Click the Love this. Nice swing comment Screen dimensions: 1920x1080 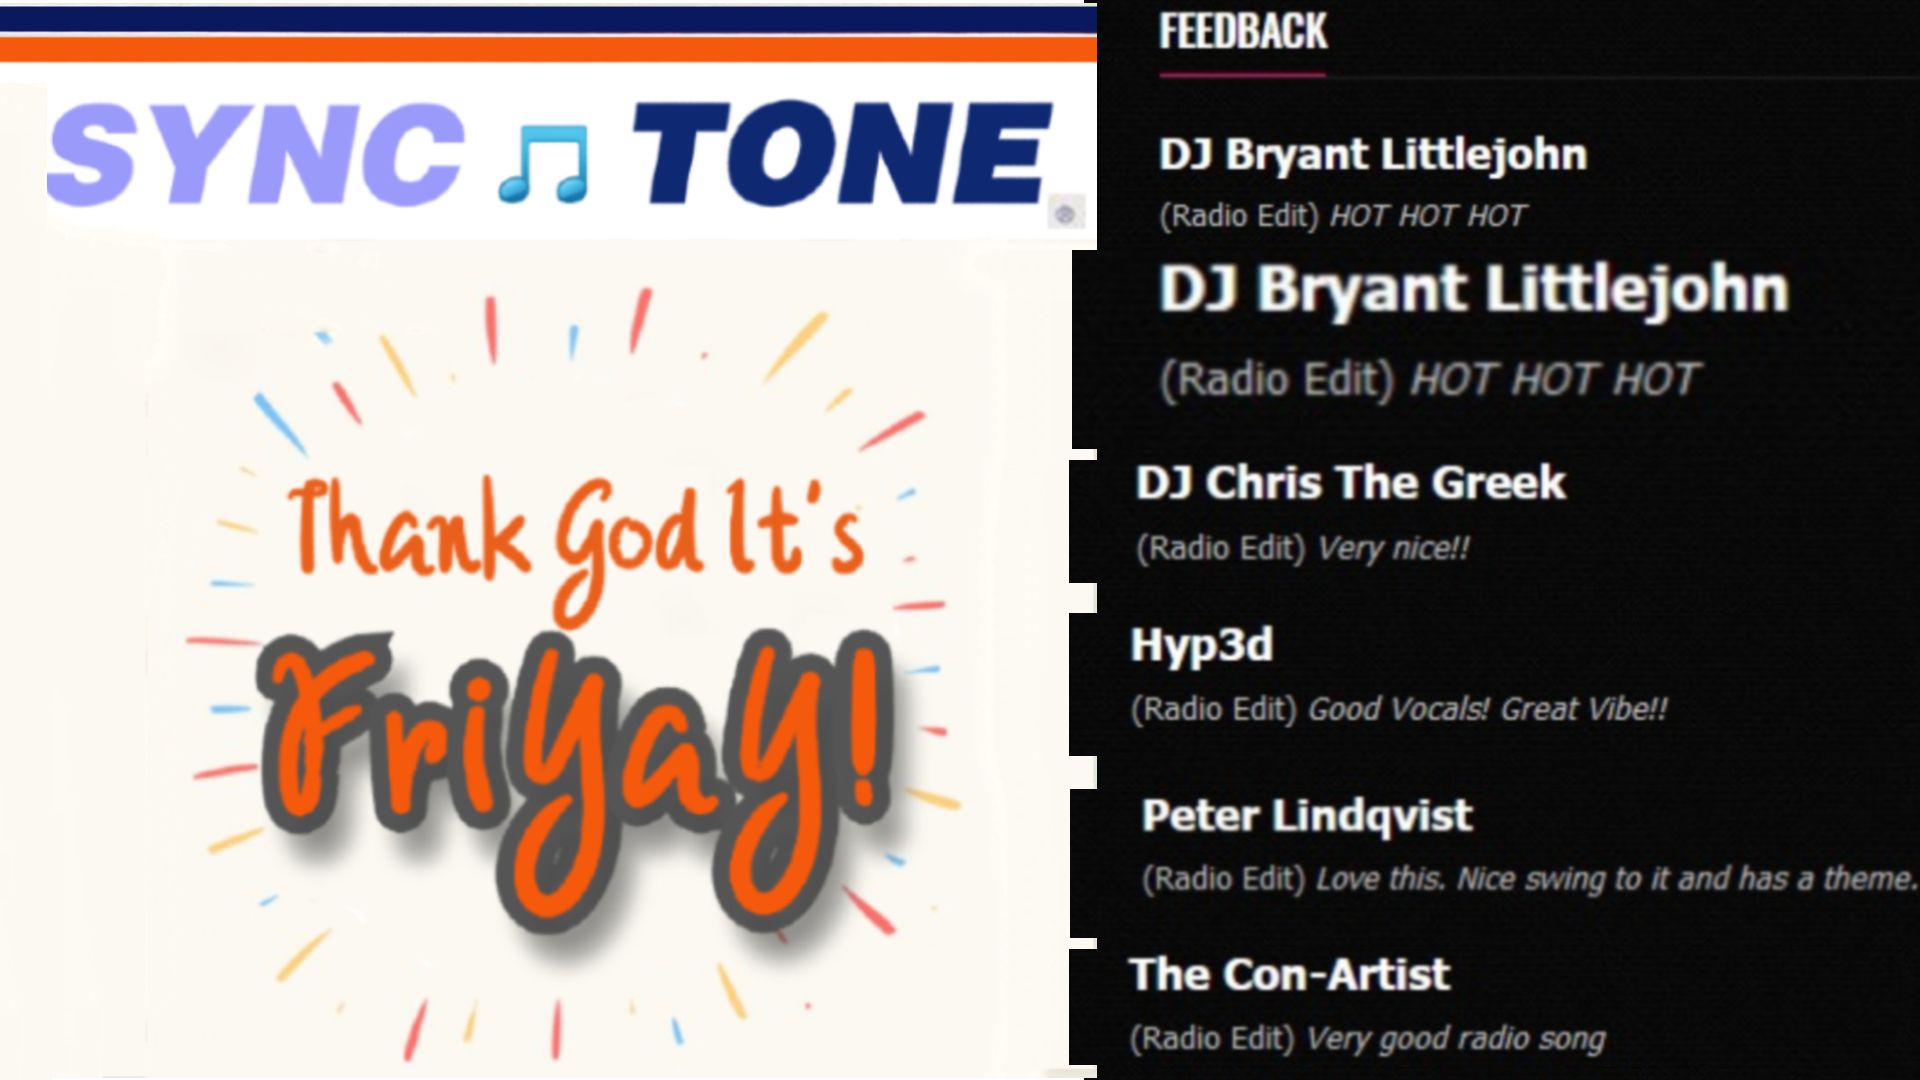[1616, 879]
